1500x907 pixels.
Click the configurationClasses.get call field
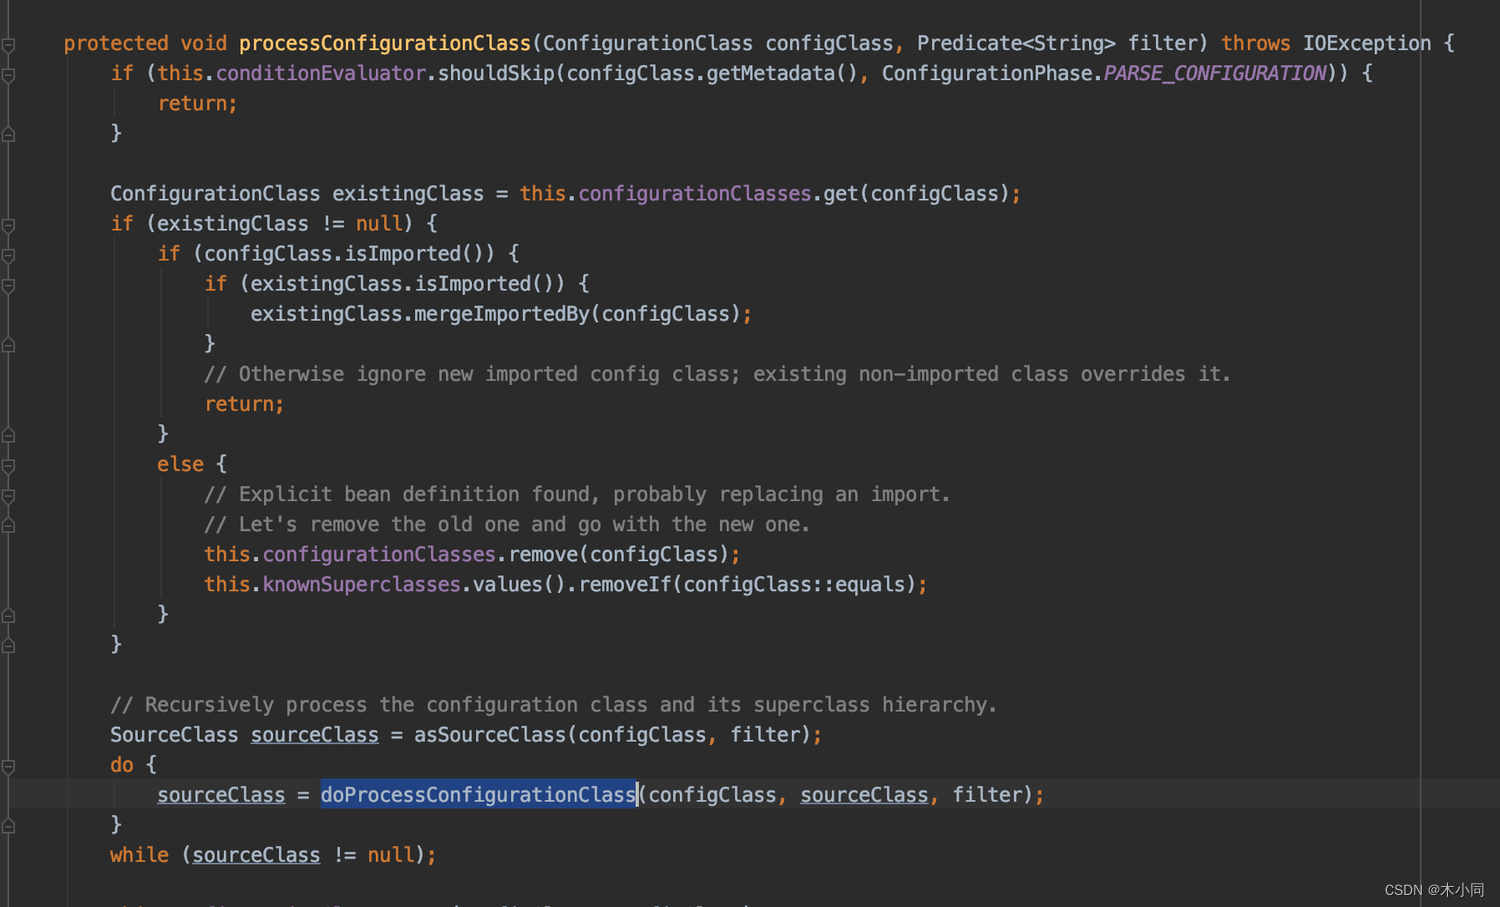point(695,193)
